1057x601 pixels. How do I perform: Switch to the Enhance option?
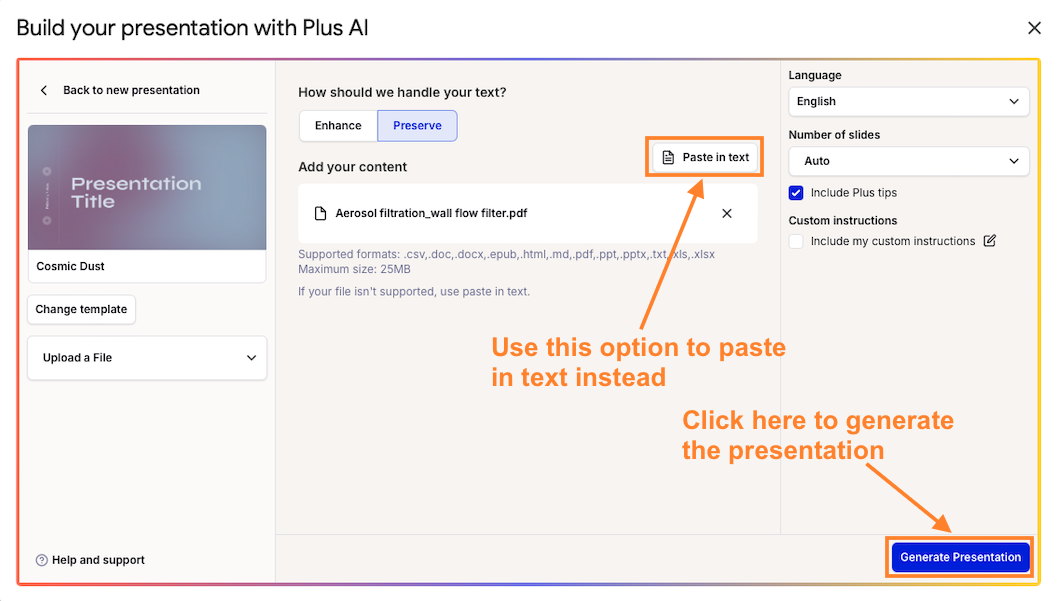338,126
